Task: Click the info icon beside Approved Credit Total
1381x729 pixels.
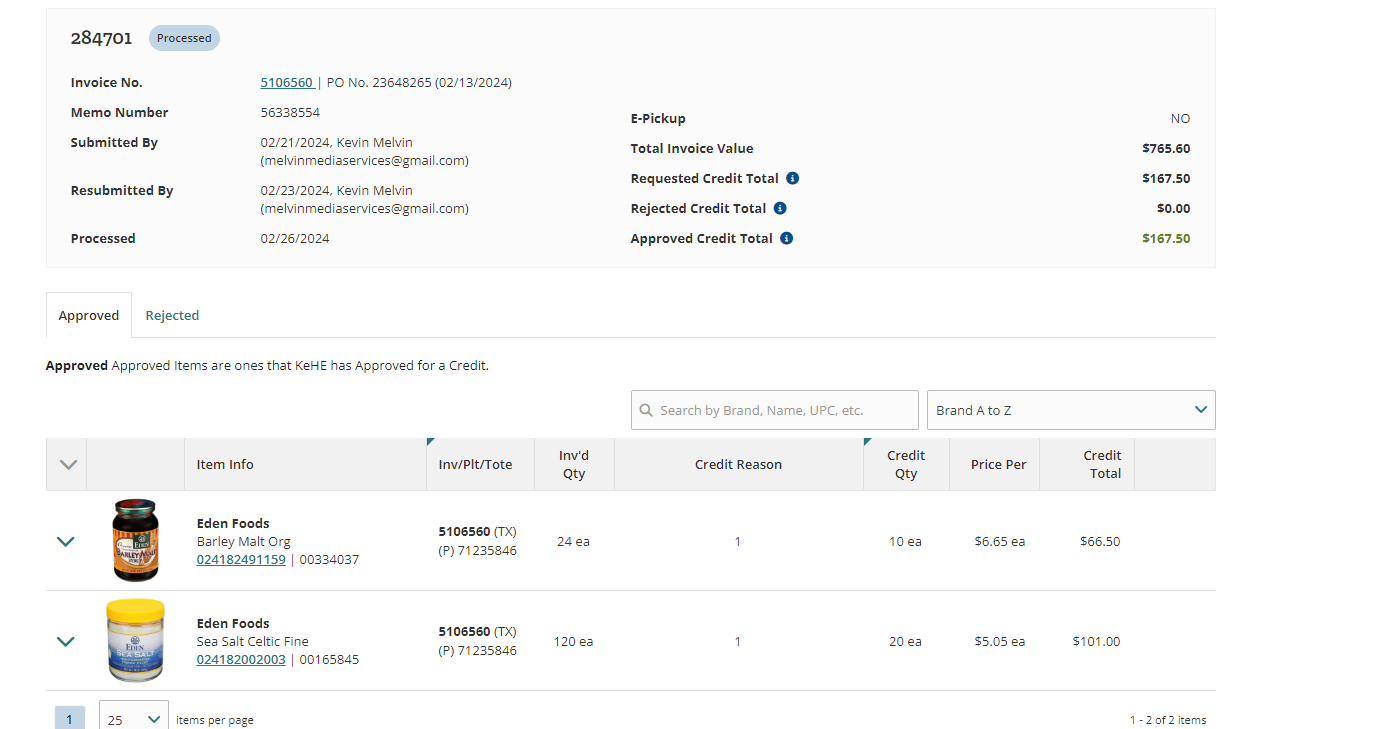Action: [x=786, y=238]
